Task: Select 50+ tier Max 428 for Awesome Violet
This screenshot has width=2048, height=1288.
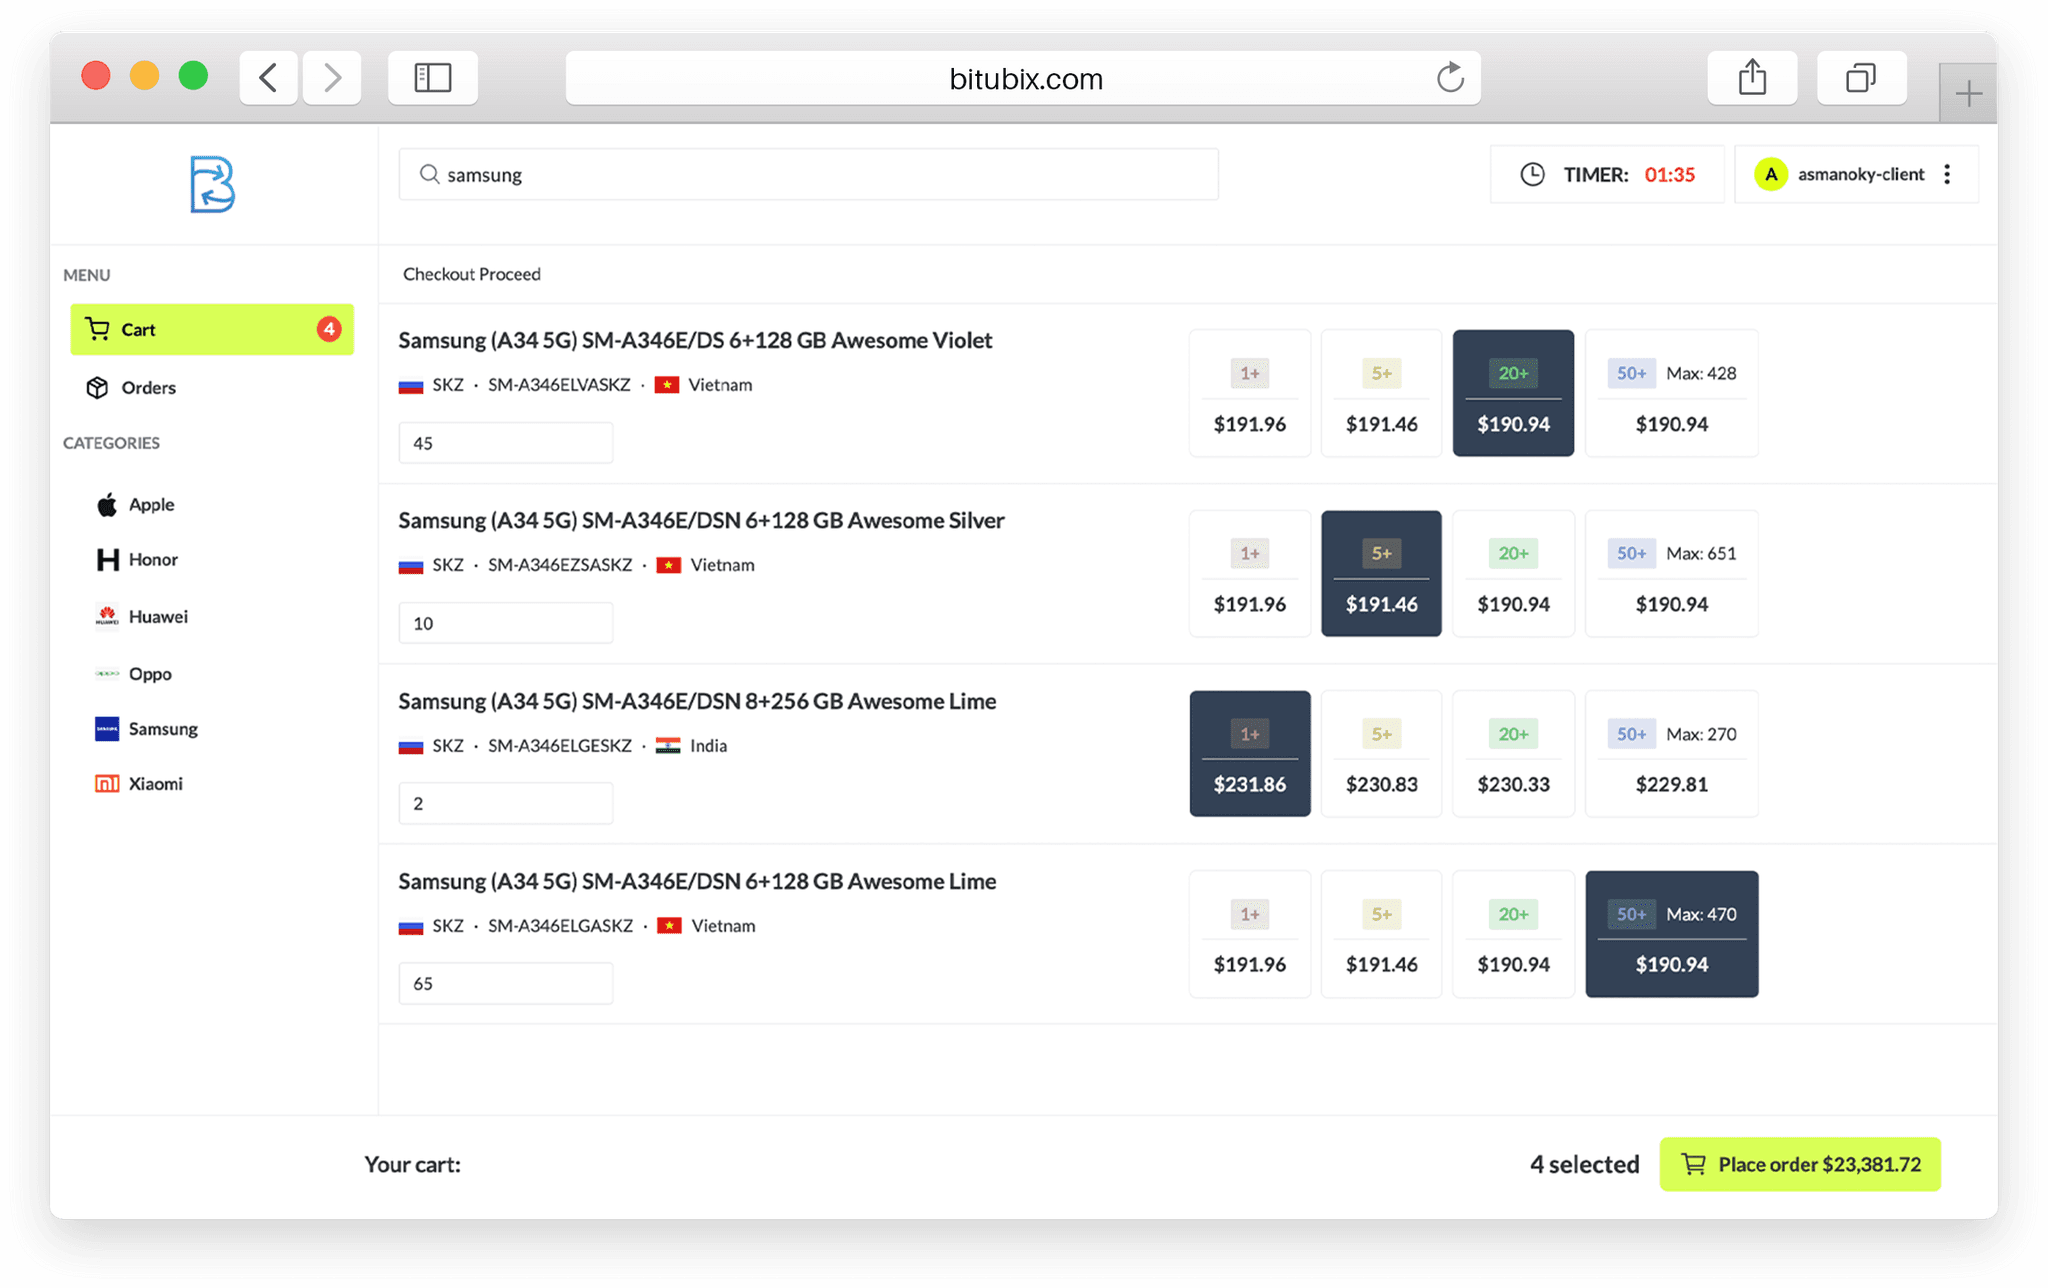Action: pyautogui.click(x=1672, y=393)
